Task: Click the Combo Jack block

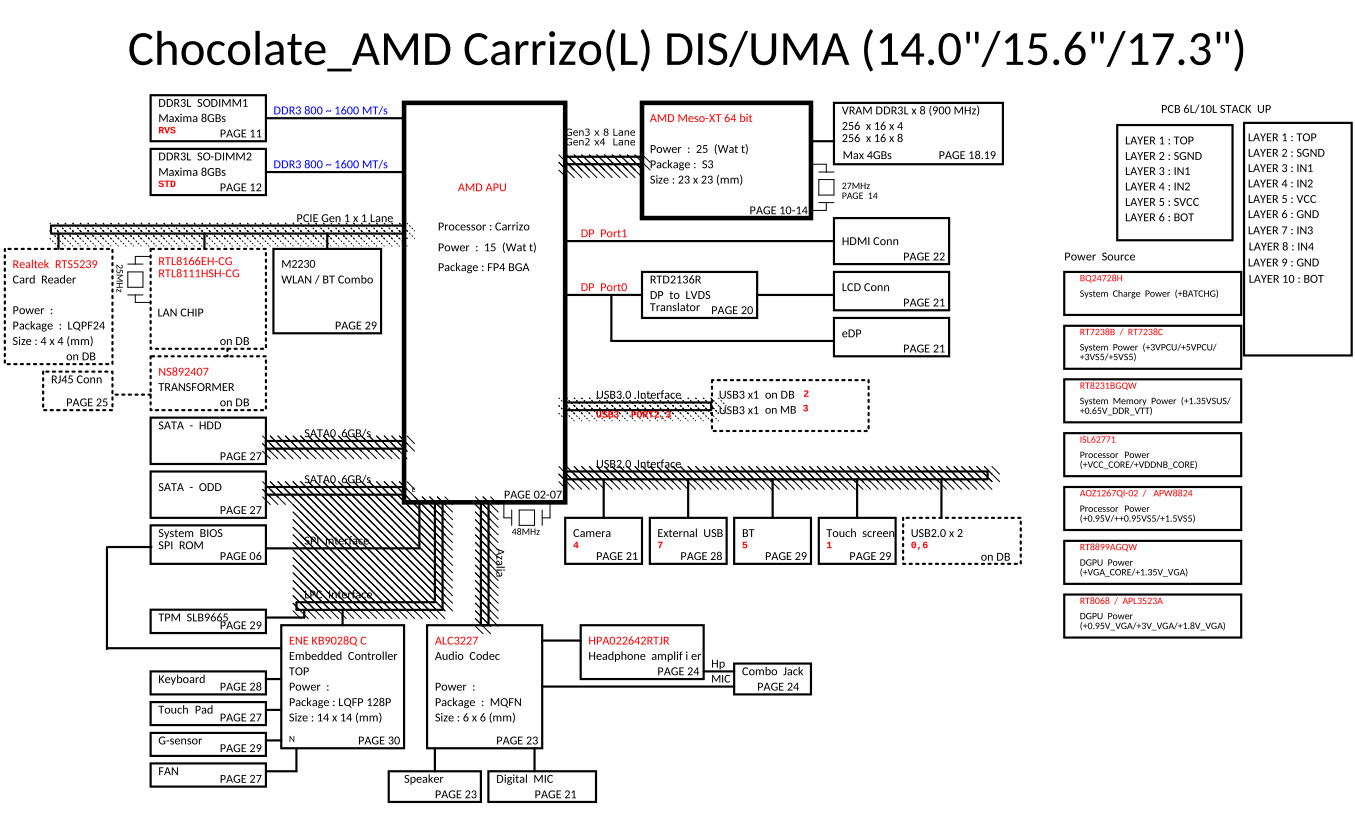Action: pos(771,679)
